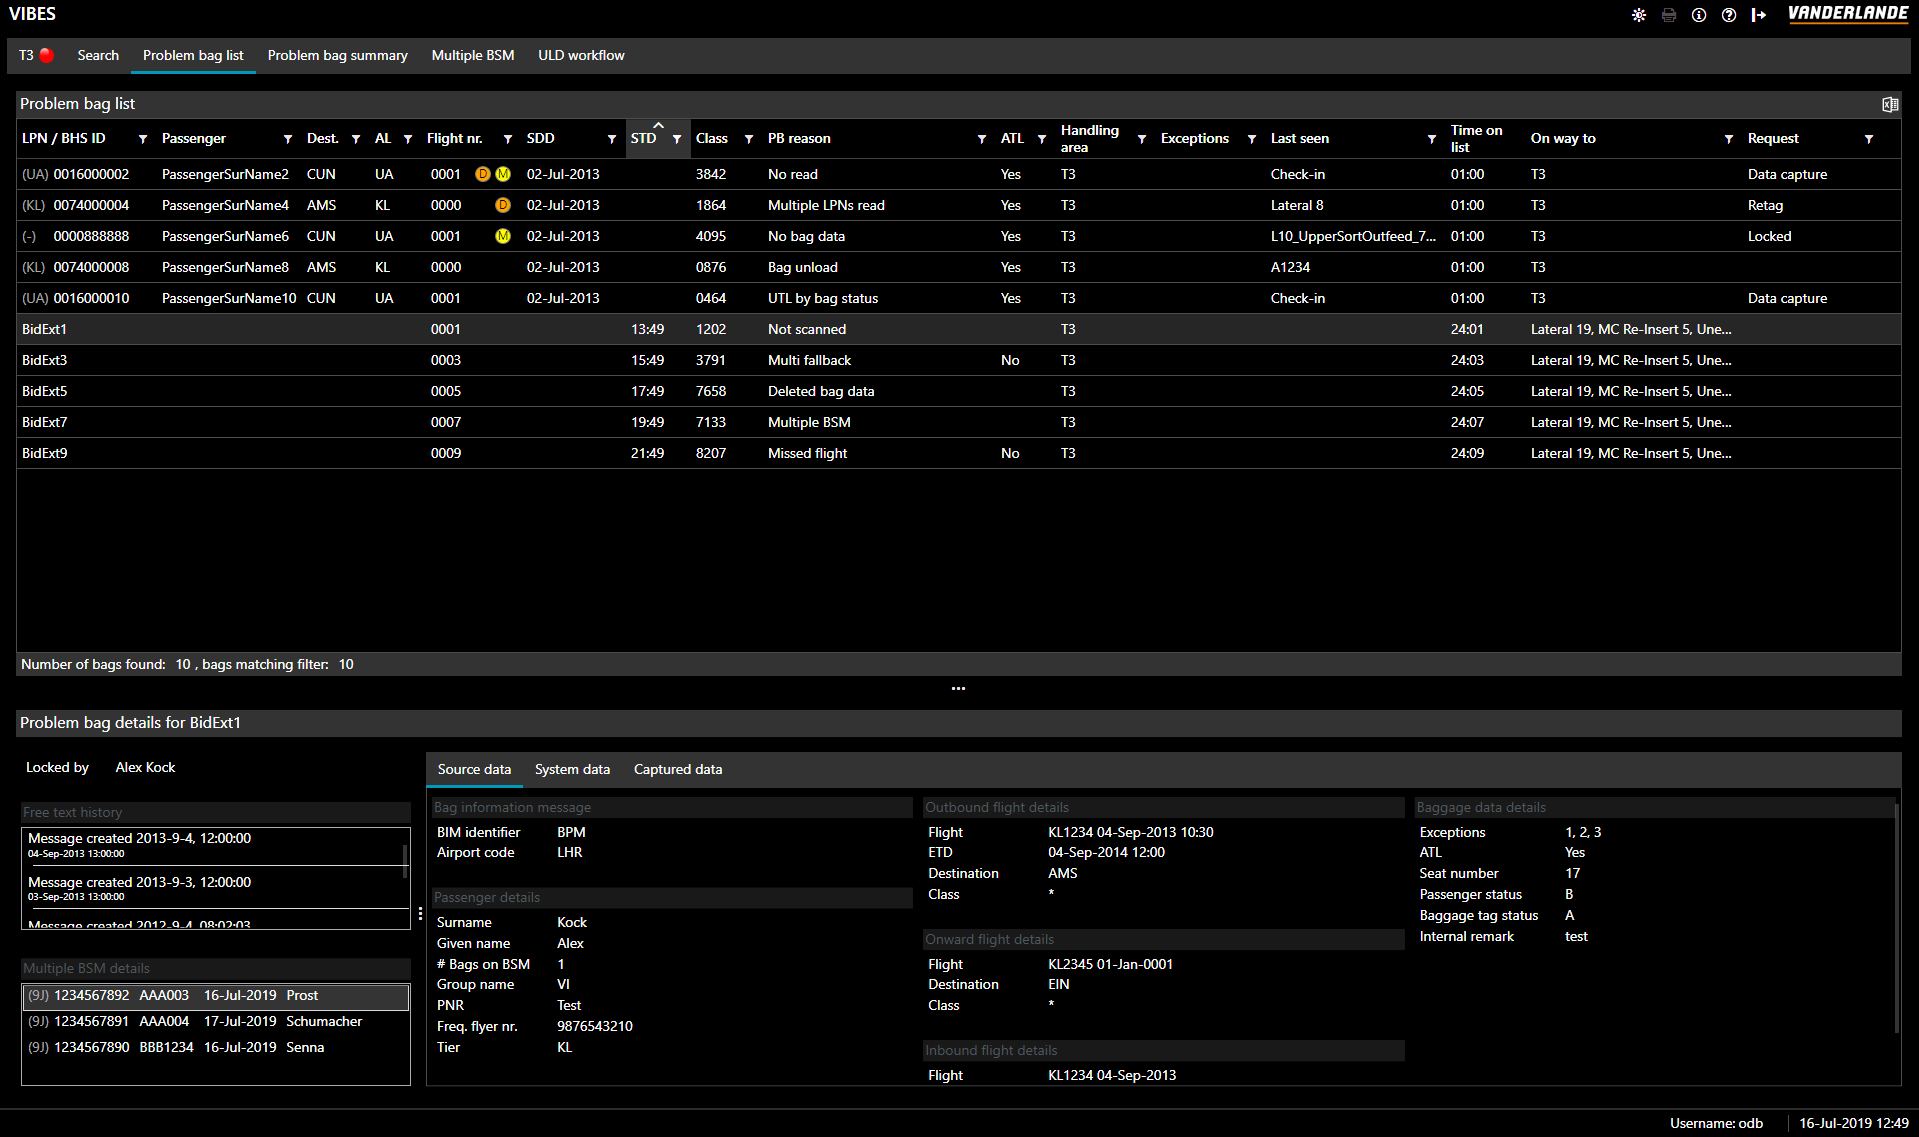The image size is (1919, 1137).
Task: Open filter for Class column
Action: coord(749,139)
